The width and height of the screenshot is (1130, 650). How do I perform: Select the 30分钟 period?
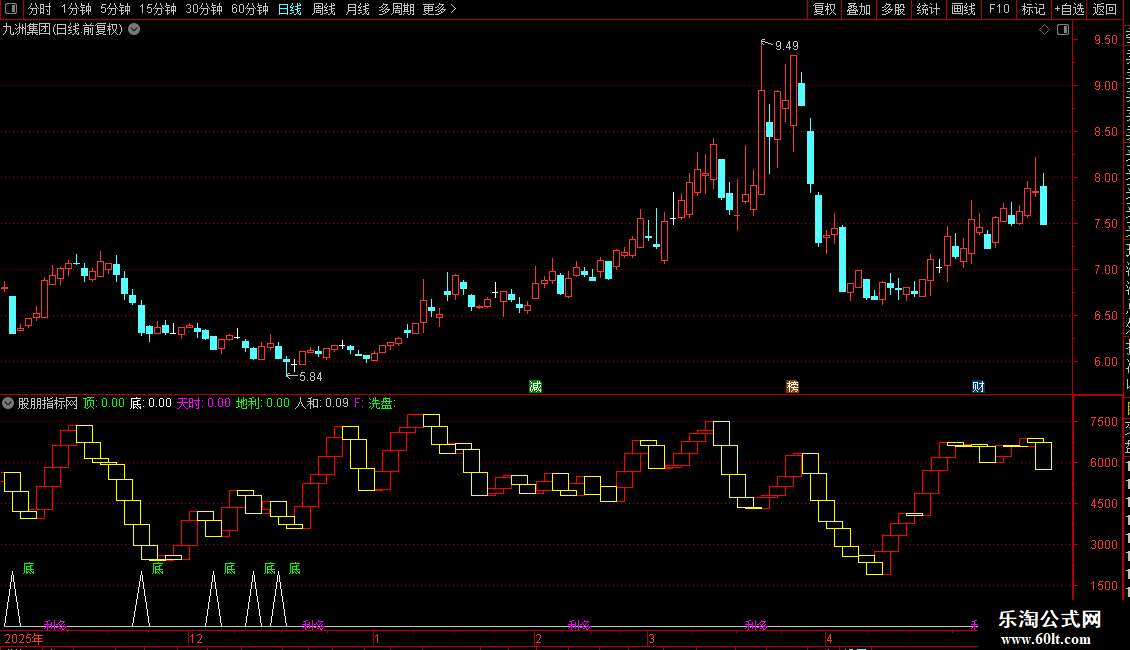[x=204, y=9]
